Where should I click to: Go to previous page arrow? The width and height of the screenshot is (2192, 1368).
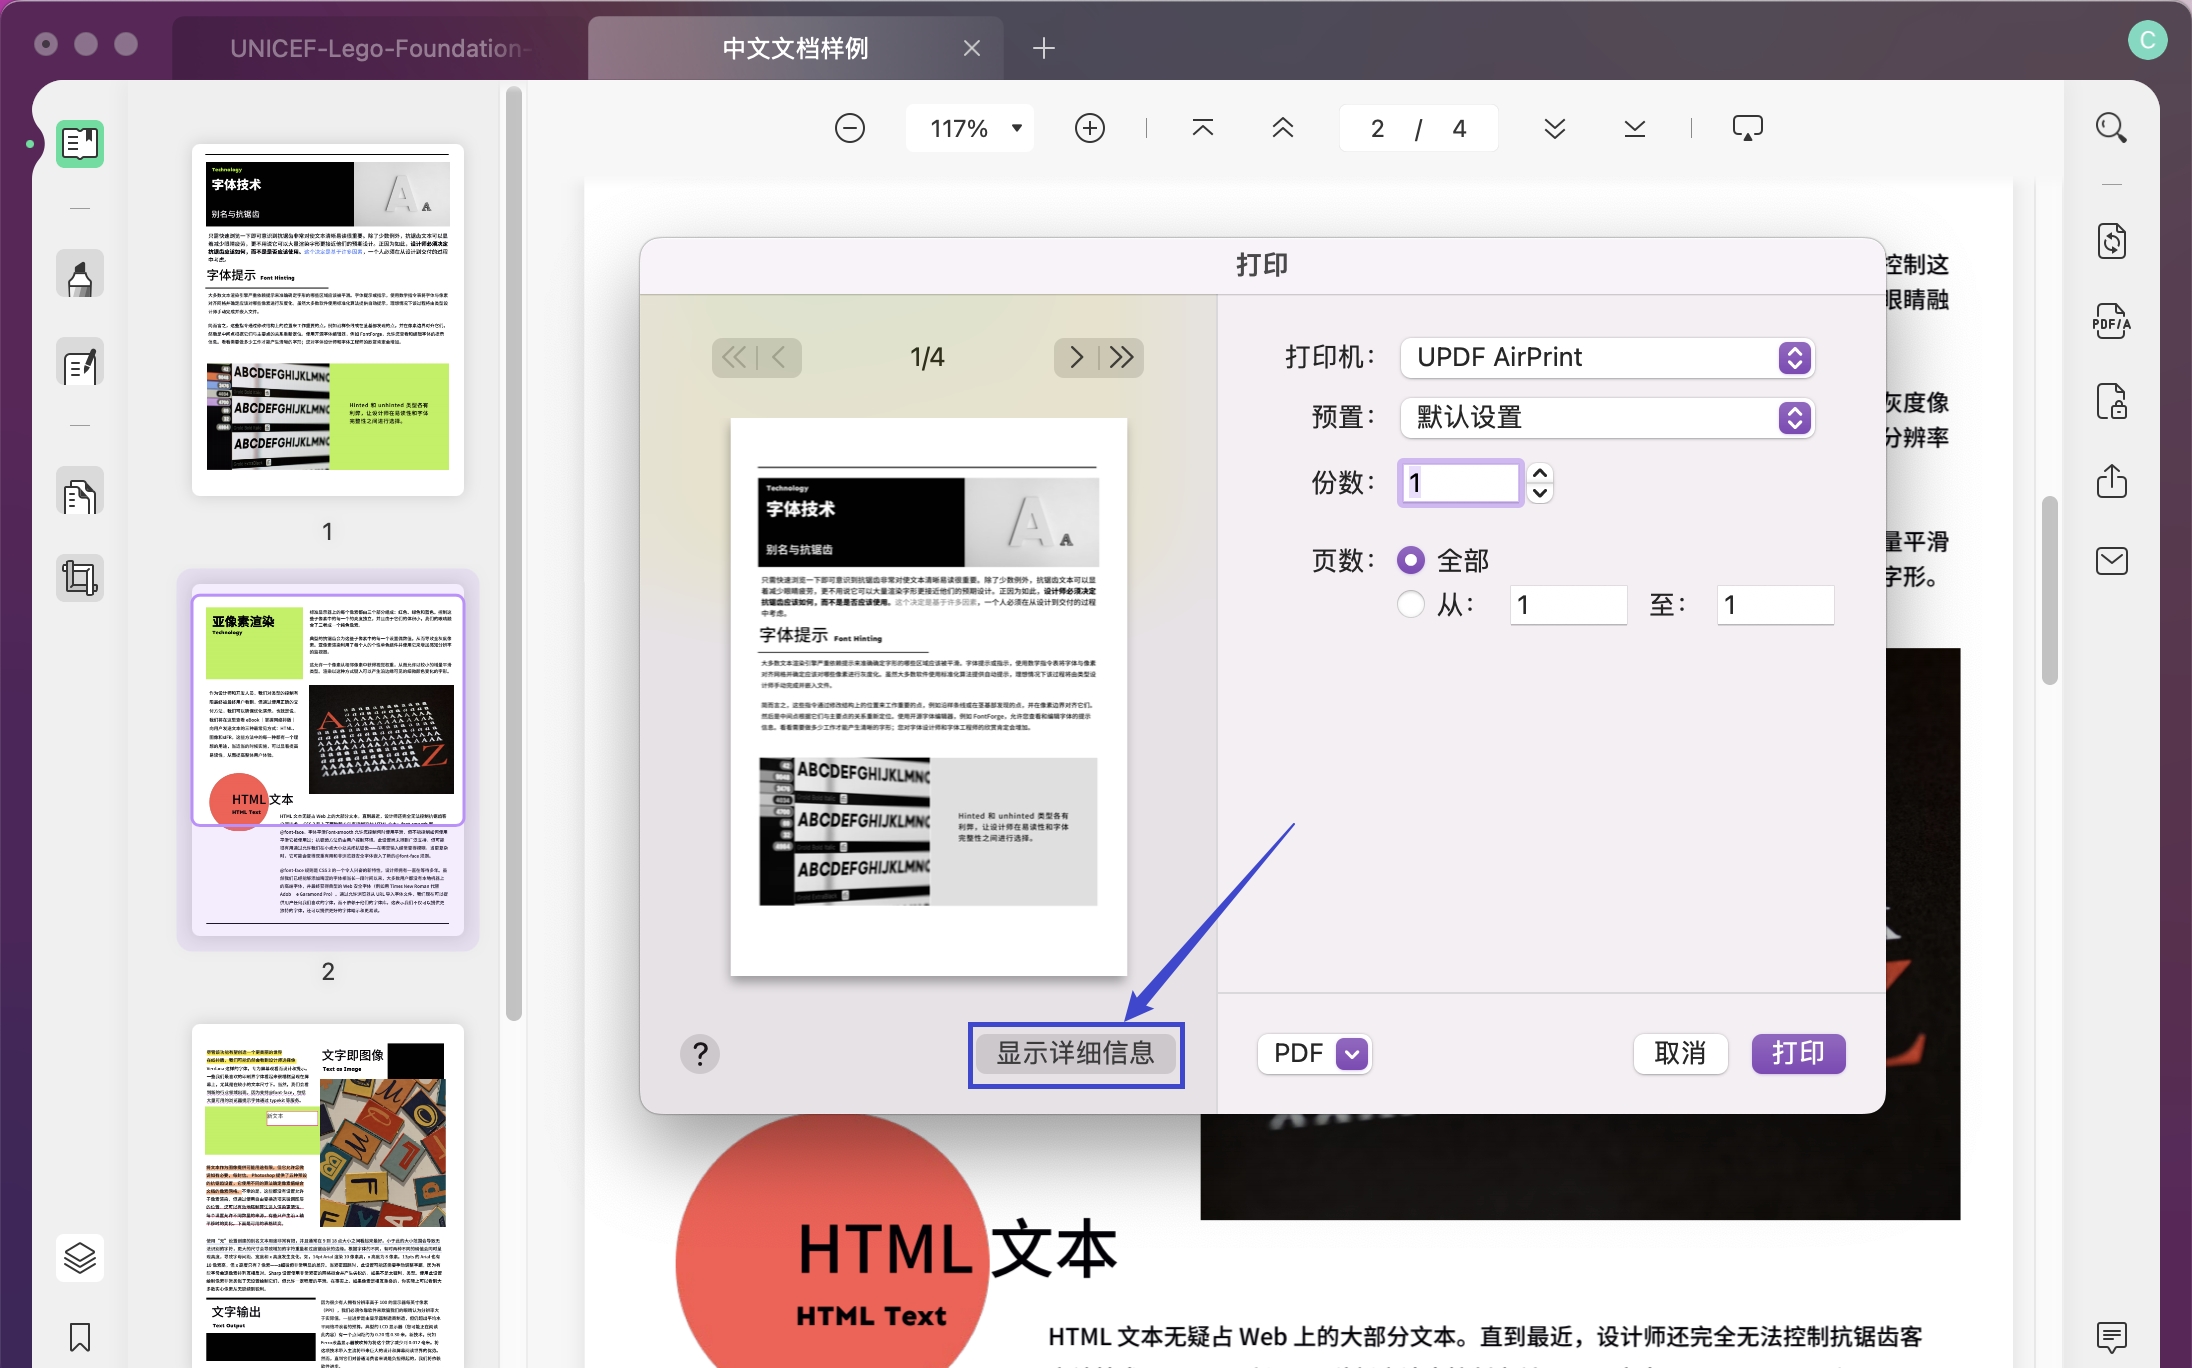tap(1283, 128)
